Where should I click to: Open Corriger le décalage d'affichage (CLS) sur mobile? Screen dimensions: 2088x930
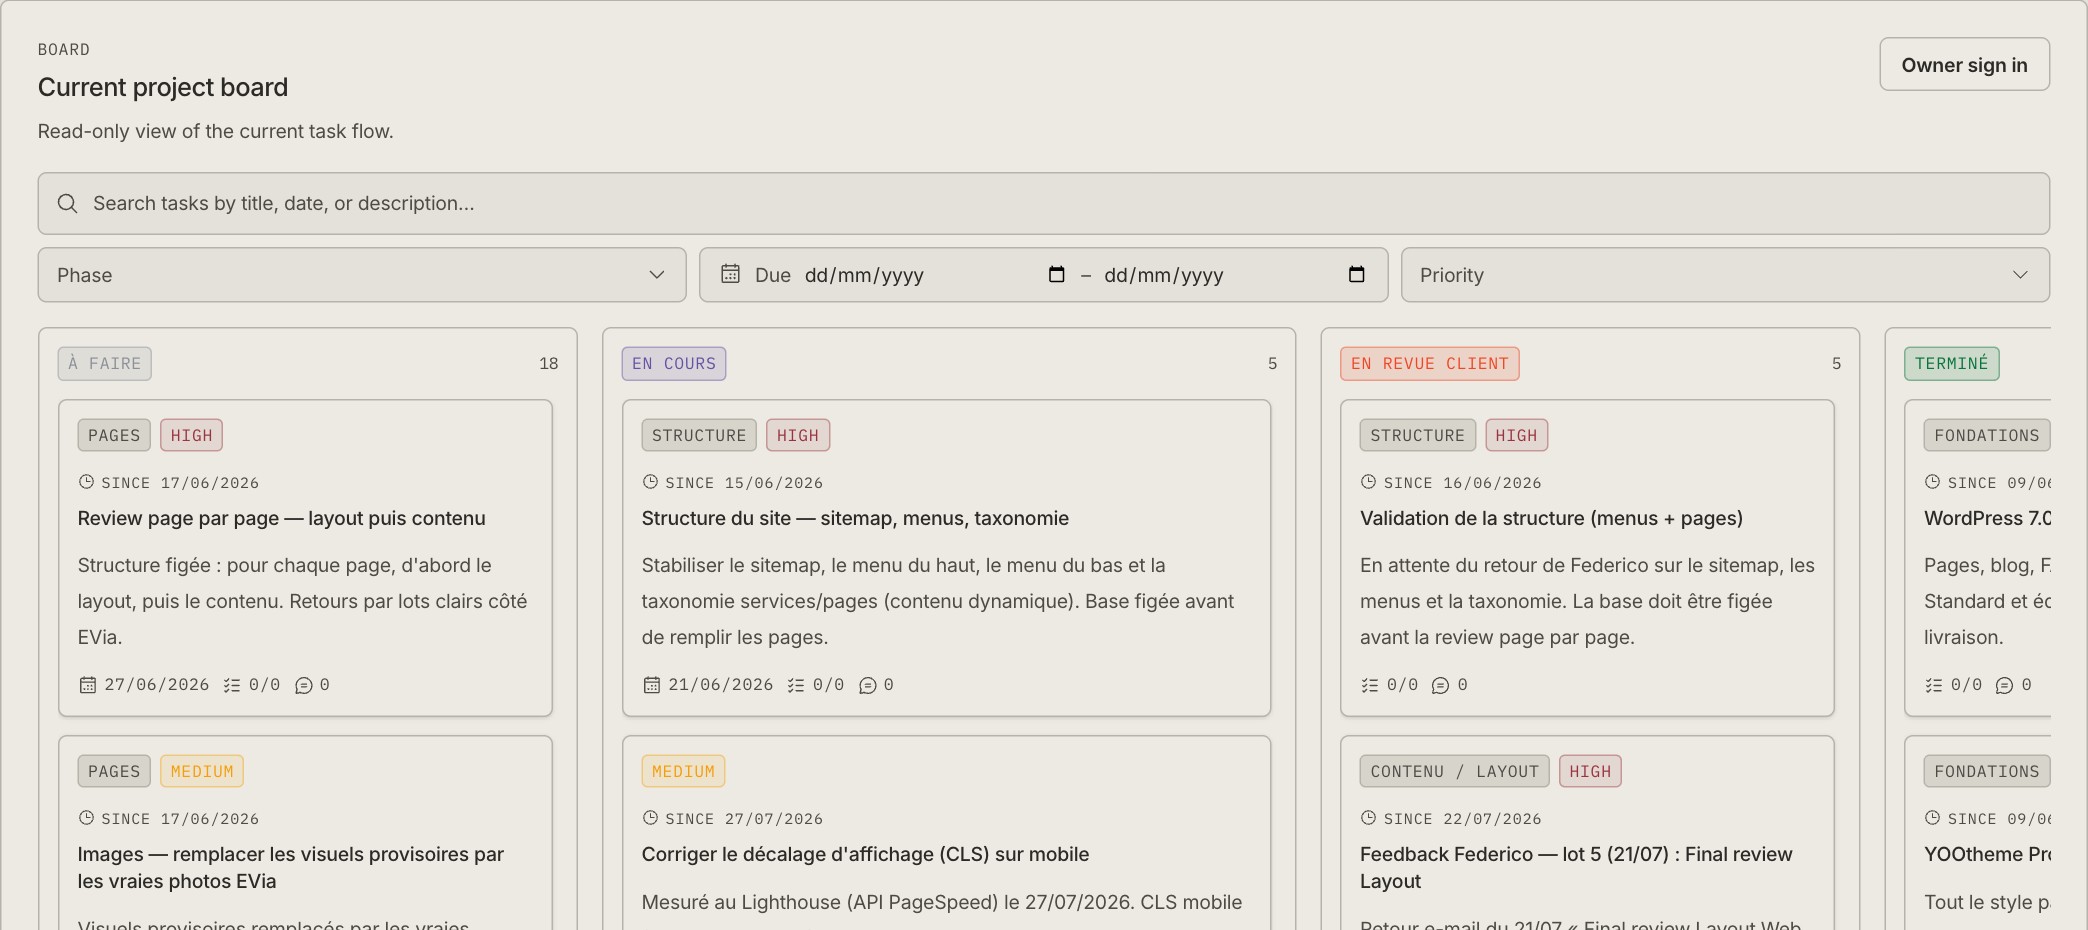[865, 854]
